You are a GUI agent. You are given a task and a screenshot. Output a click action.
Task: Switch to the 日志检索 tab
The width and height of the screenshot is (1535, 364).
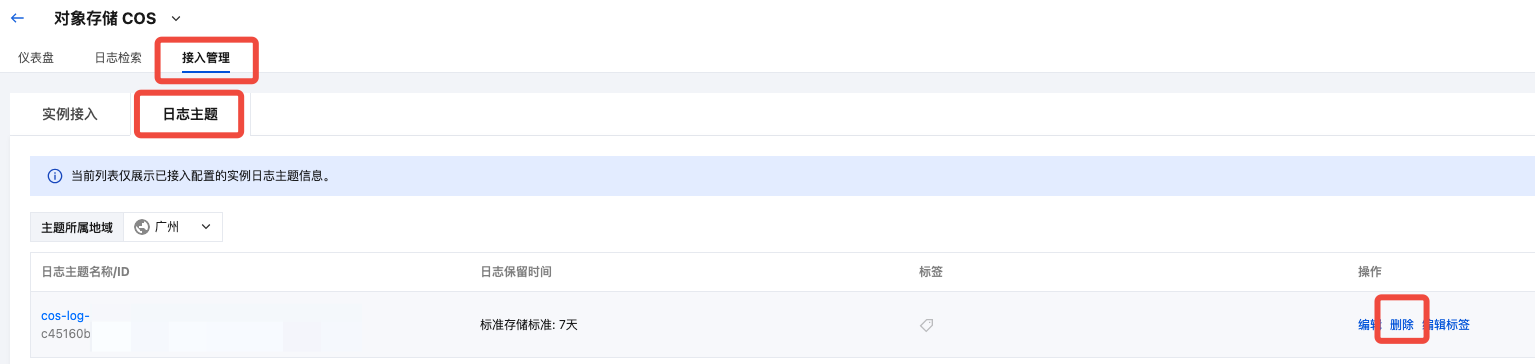(x=118, y=58)
